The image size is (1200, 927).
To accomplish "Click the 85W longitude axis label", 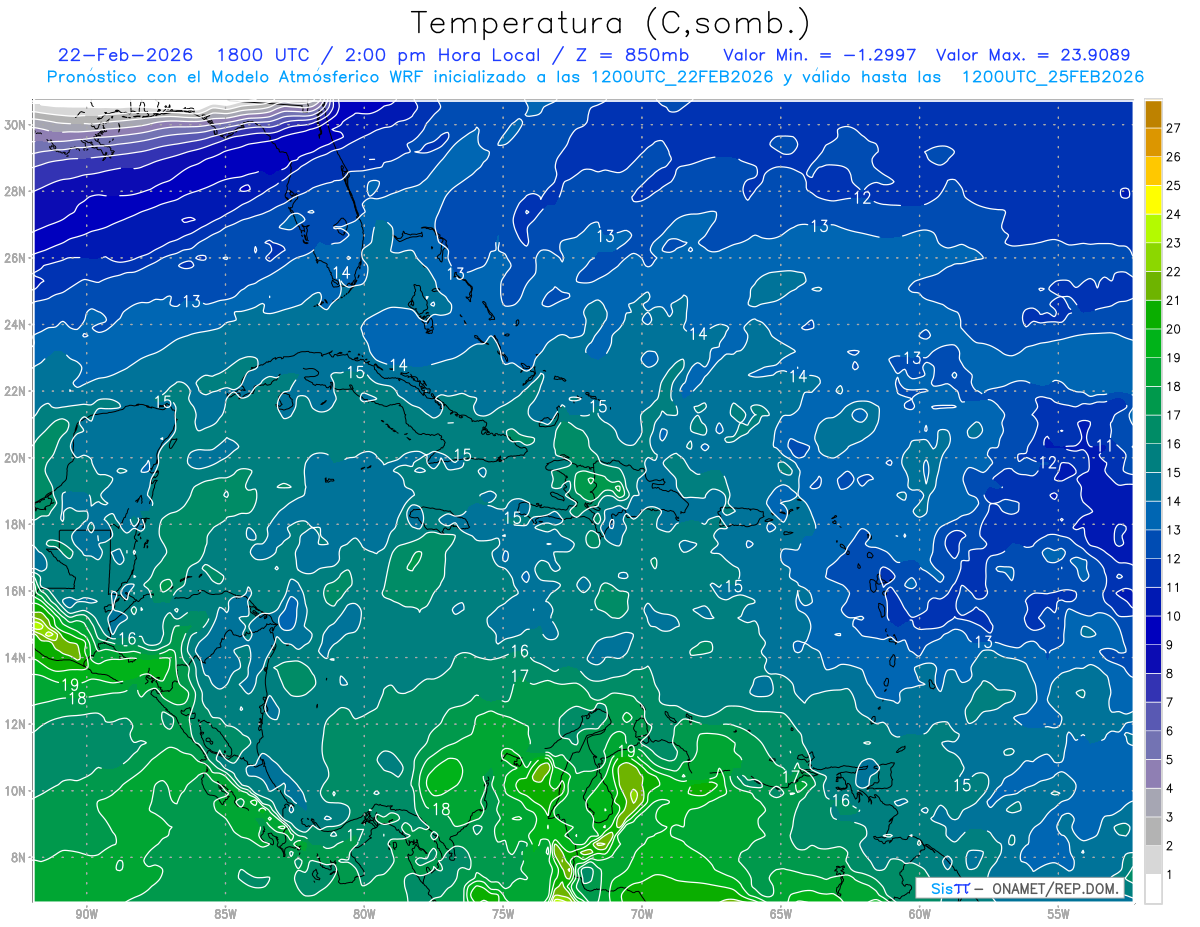I will coord(225,914).
